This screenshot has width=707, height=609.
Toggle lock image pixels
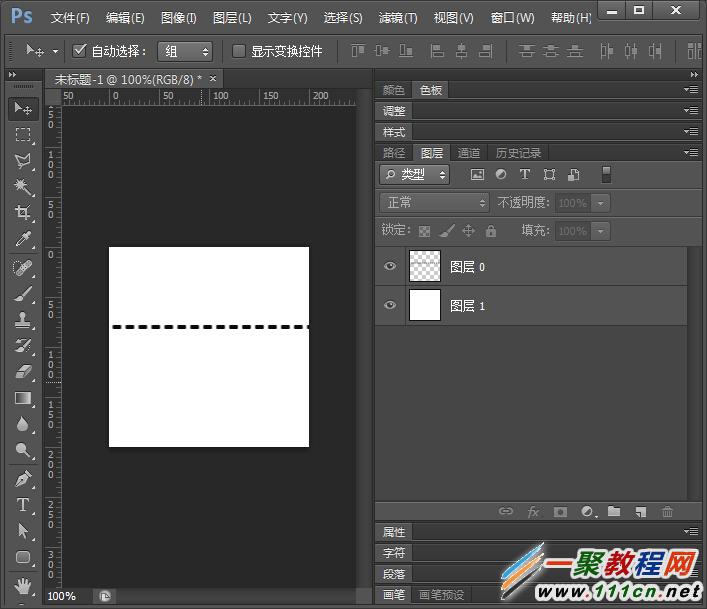pos(446,231)
